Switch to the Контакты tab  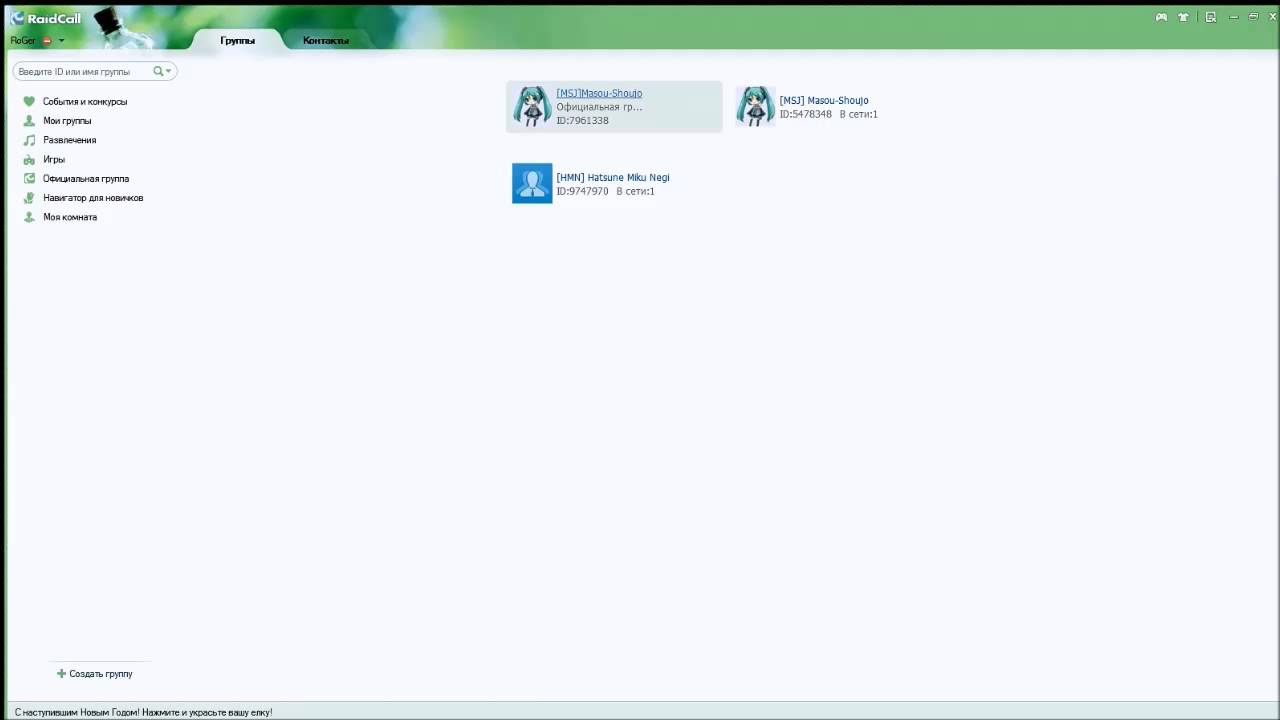click(x=326, y=40)
